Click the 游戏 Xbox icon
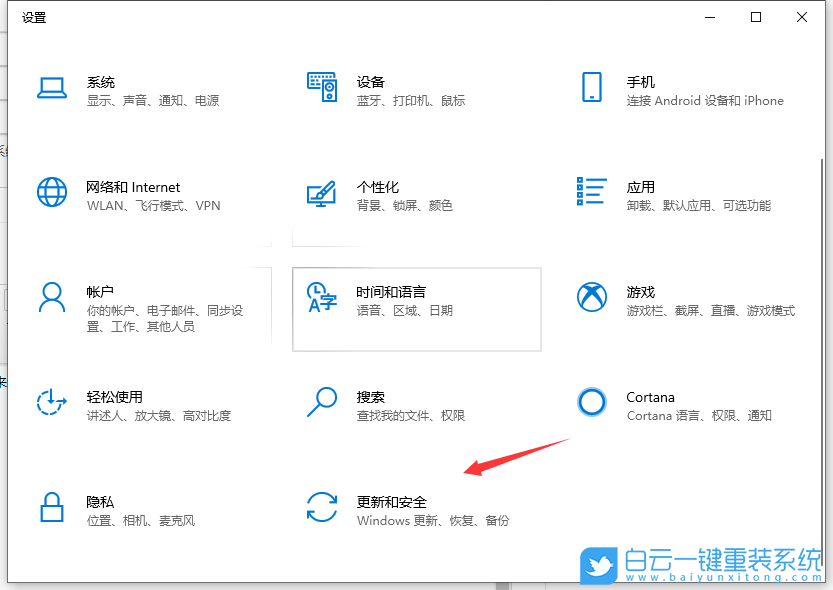This screenshot has height=590, width=833. 592,297
